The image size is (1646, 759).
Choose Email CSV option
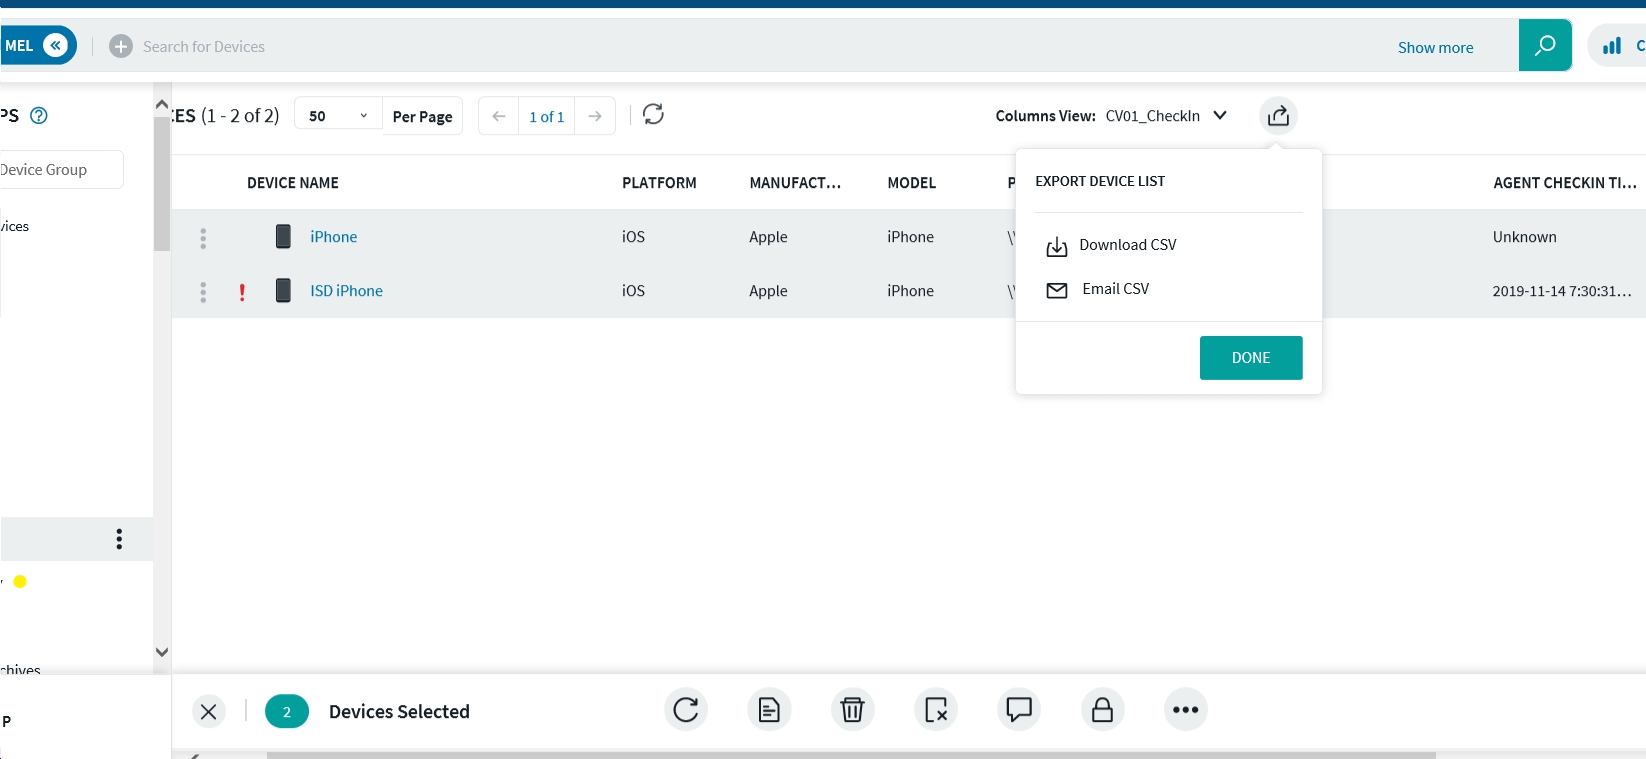(1115, 289)
